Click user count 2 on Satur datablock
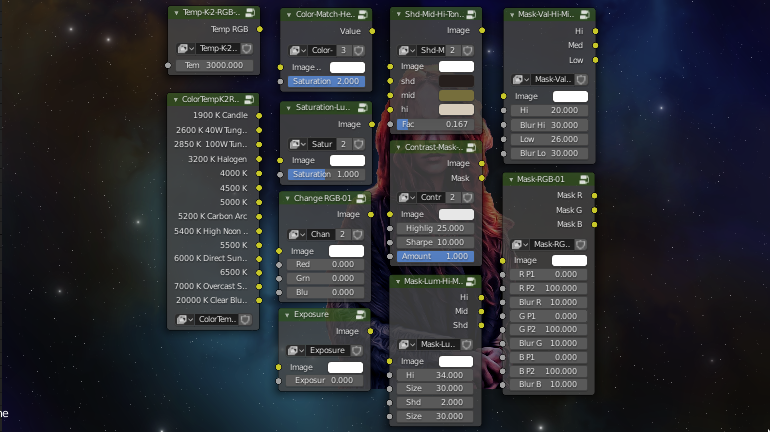The width and height of the screenshot is (770, 432). click(x=344, y=144)
